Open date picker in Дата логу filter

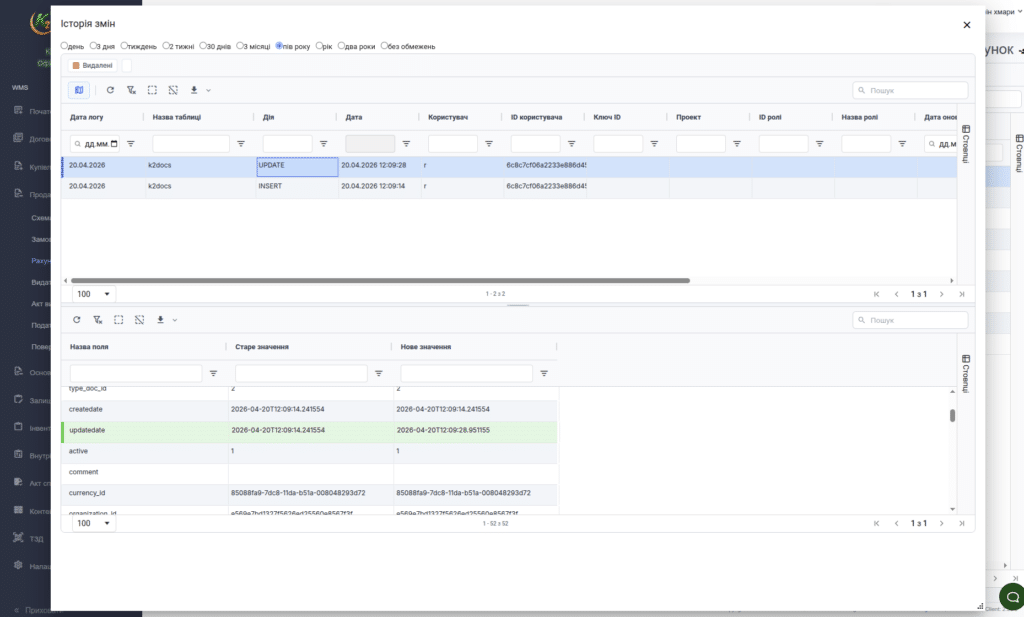114,144
